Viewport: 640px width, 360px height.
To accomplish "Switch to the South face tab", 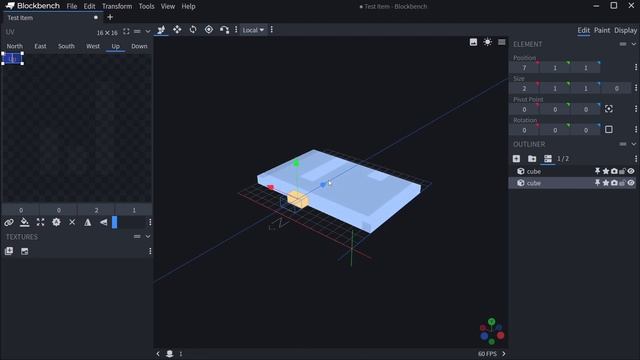I will [66, 46].
